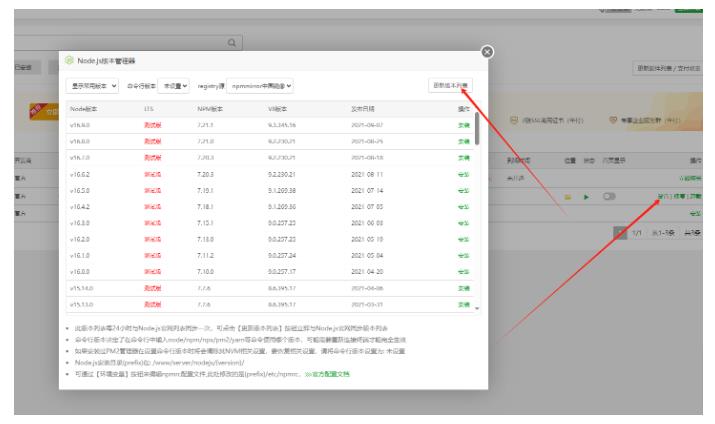Click 安装 for Node v16.3.0

tap(464, 223)
